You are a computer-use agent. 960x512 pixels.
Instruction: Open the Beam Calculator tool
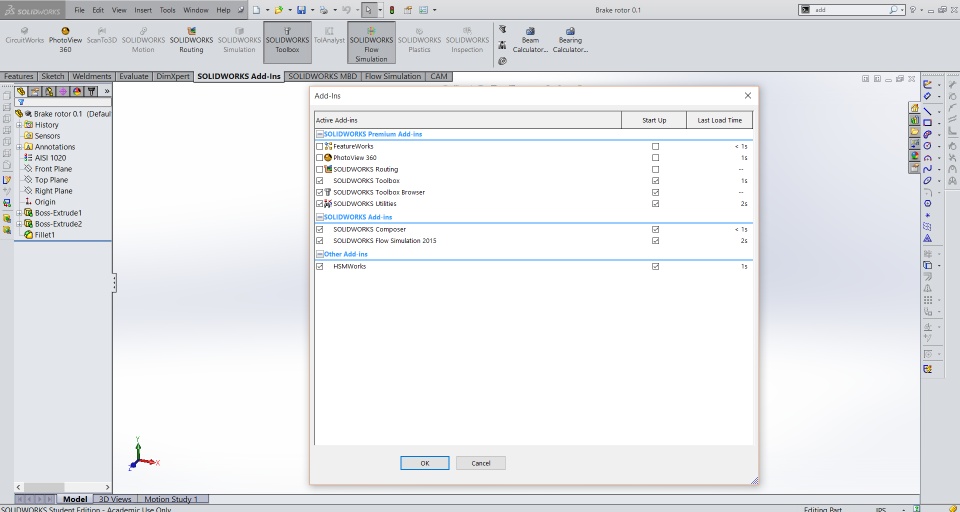click(x=530, y=40)
